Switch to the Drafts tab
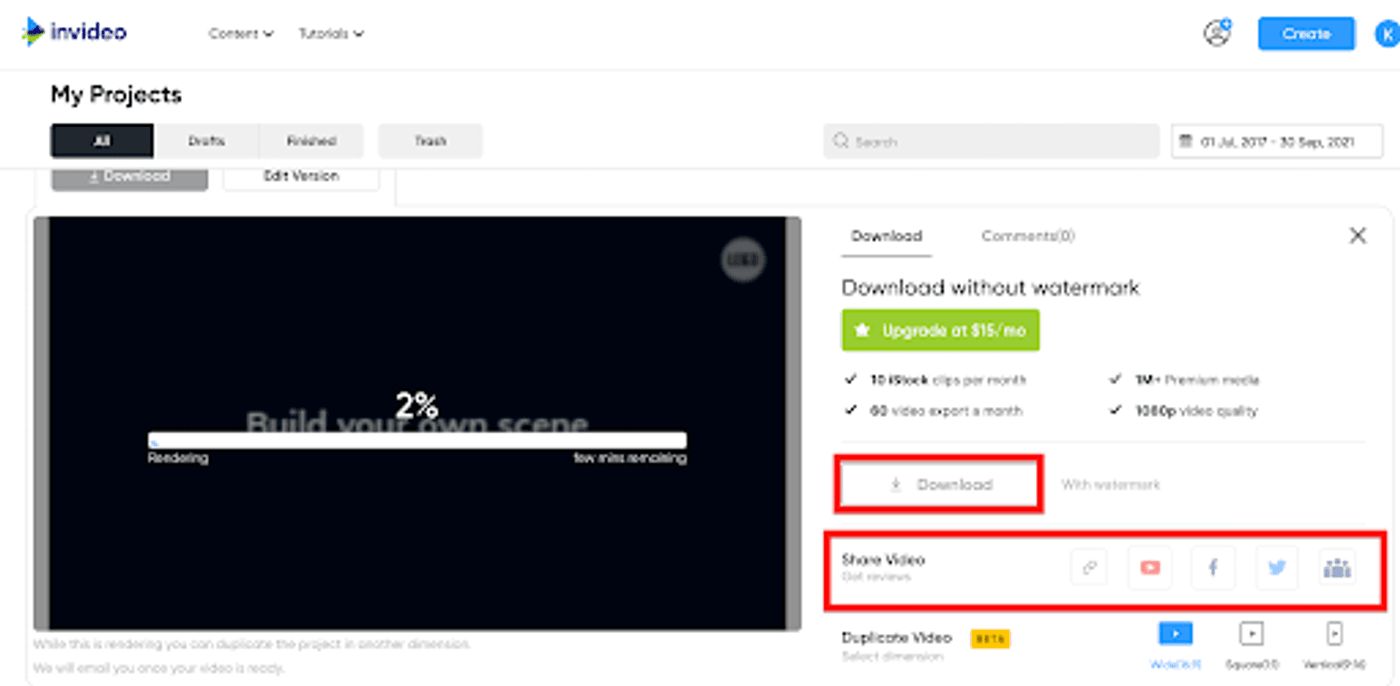Image resolution: width=1400 pixels, height=686 pixels. [206, 141]
